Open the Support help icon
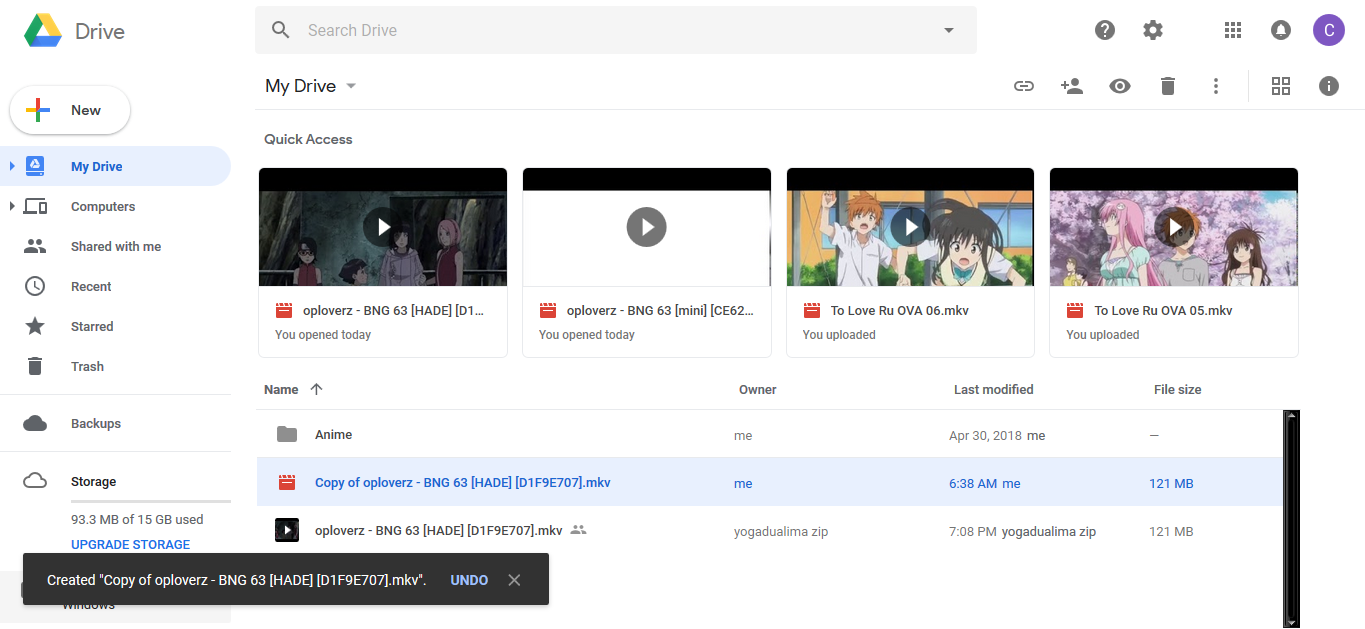Screen dimensions: 1365x629 click(1105, 30)
